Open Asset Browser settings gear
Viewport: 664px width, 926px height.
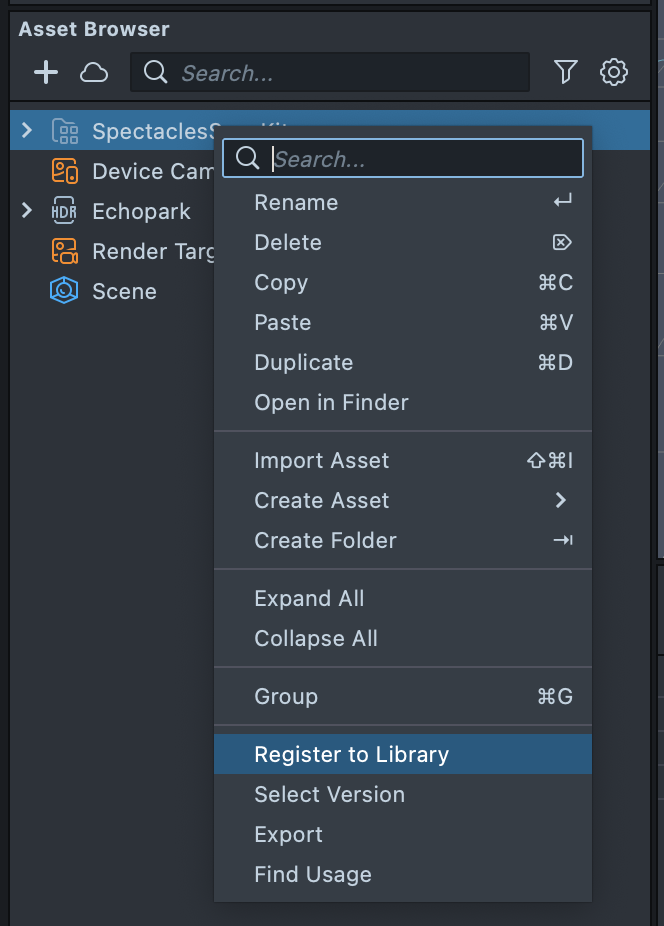pyautogui.click(x=614, y=72)
